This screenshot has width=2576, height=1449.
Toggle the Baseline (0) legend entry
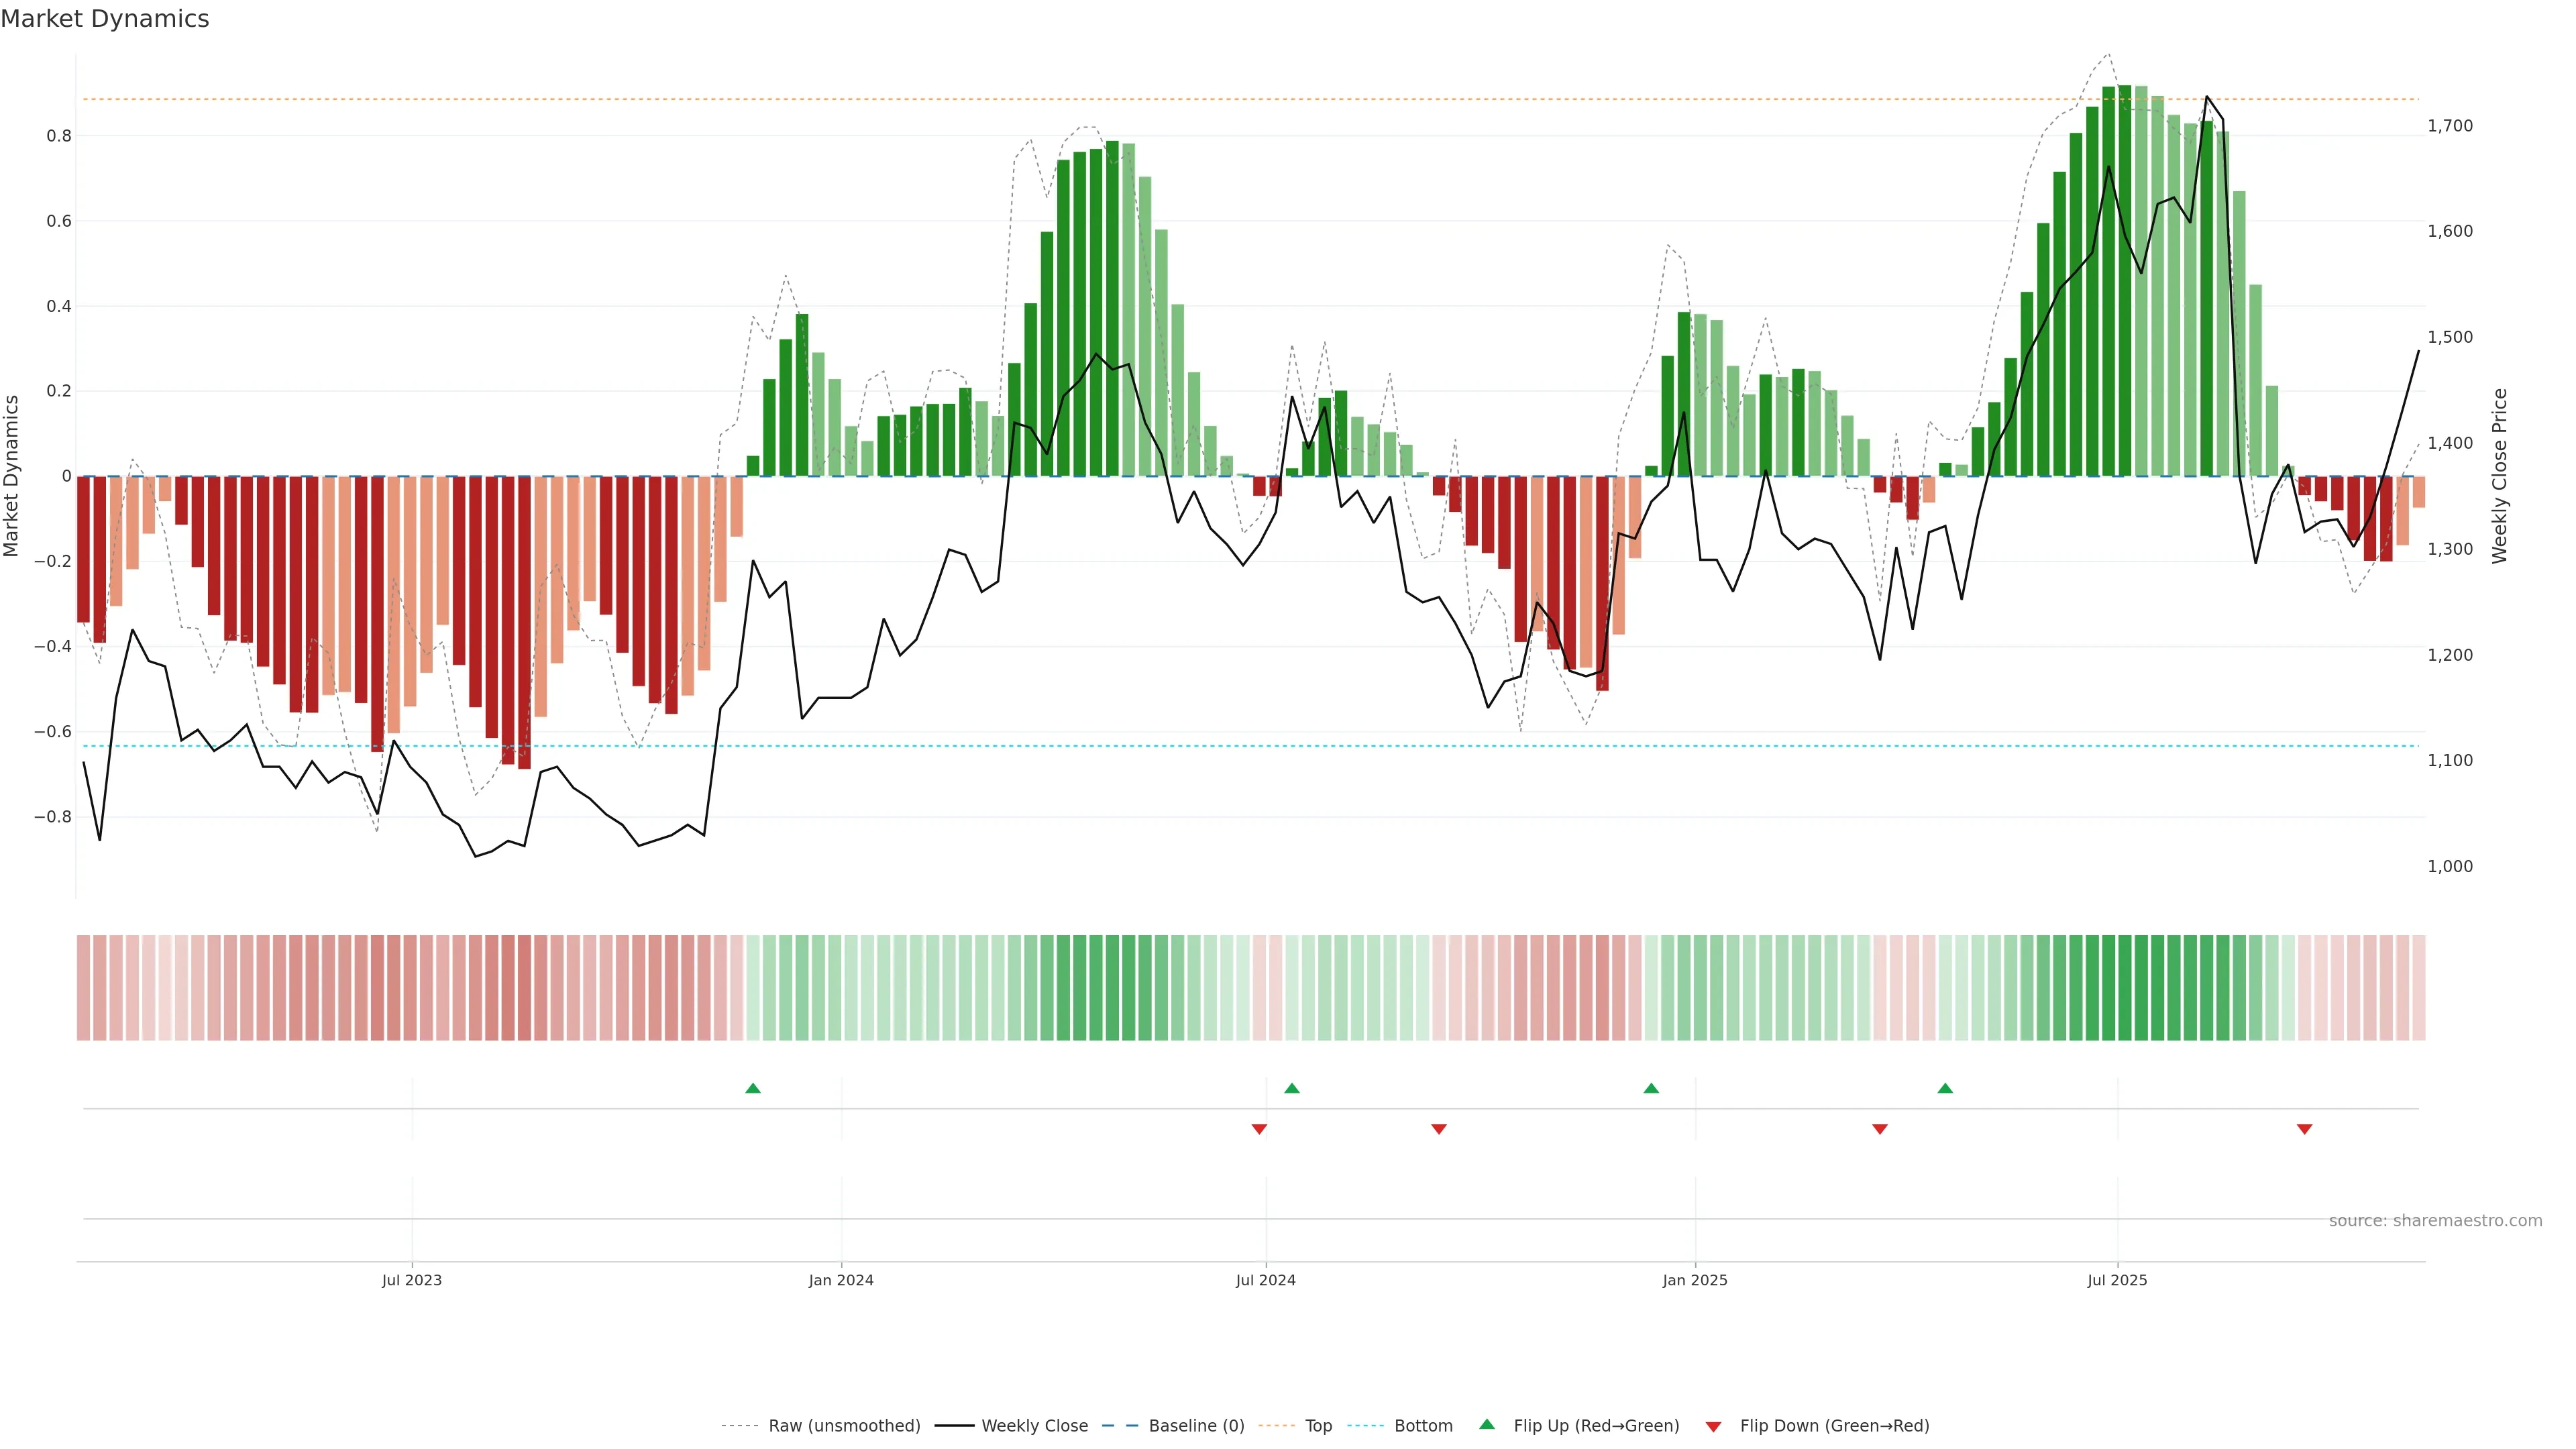click(x=1196, y=1426)
